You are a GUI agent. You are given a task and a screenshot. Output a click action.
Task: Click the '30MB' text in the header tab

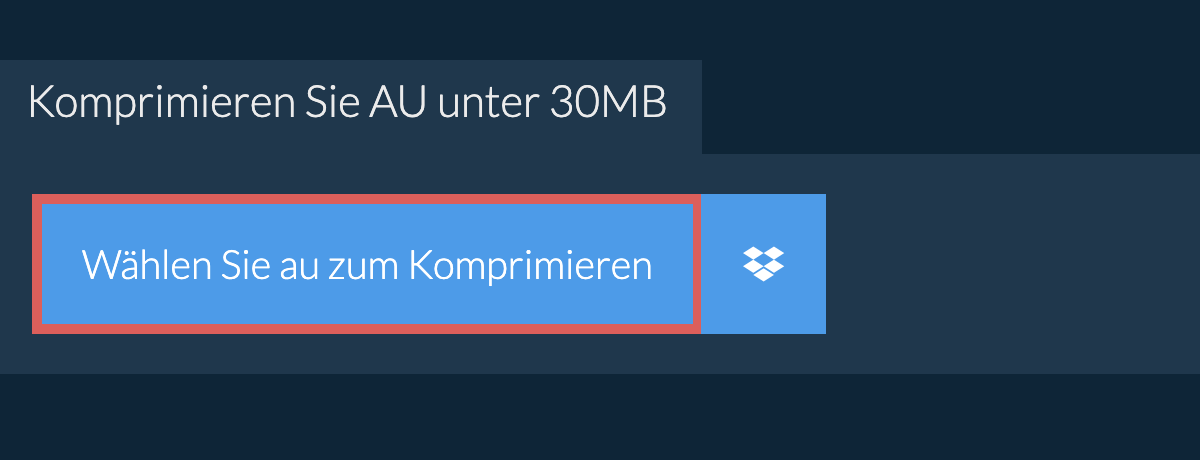click(x=608, y=104)
